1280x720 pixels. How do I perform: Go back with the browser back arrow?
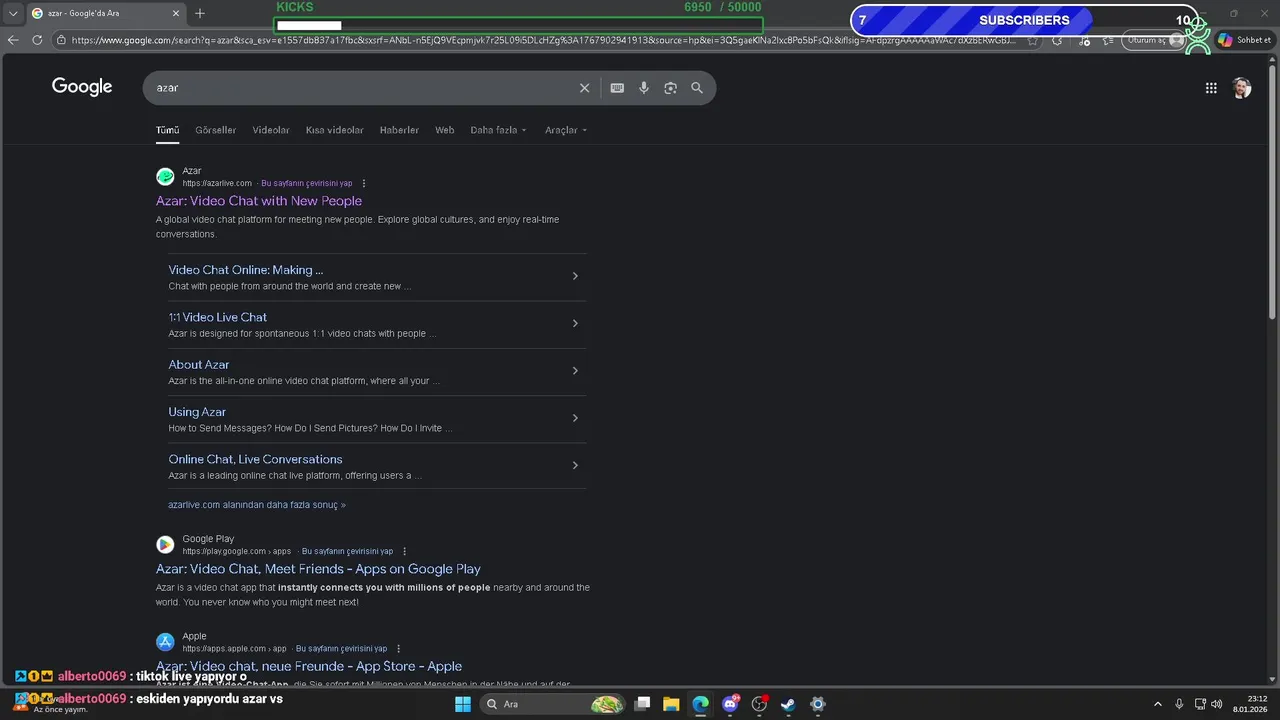pyautogui.click(x=13, y=40)
